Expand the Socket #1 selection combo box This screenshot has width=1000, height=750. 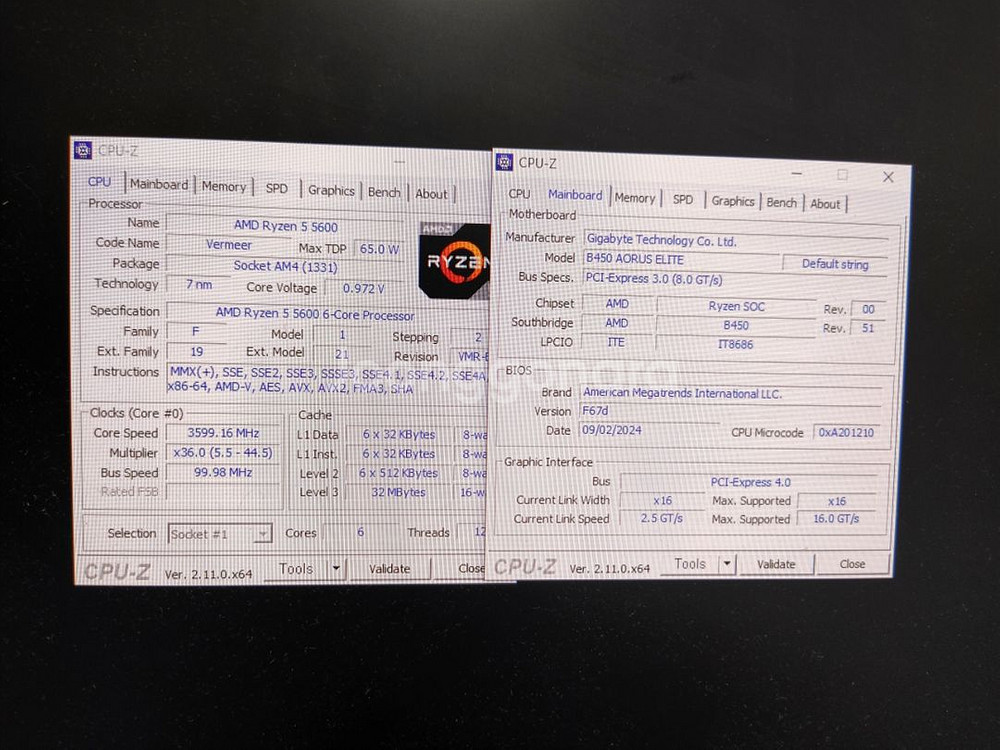point(220,534)
